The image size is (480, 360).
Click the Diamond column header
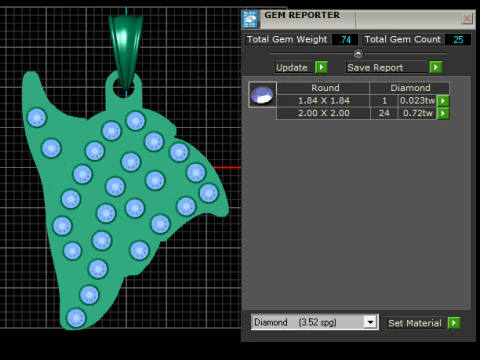(410, 88)
